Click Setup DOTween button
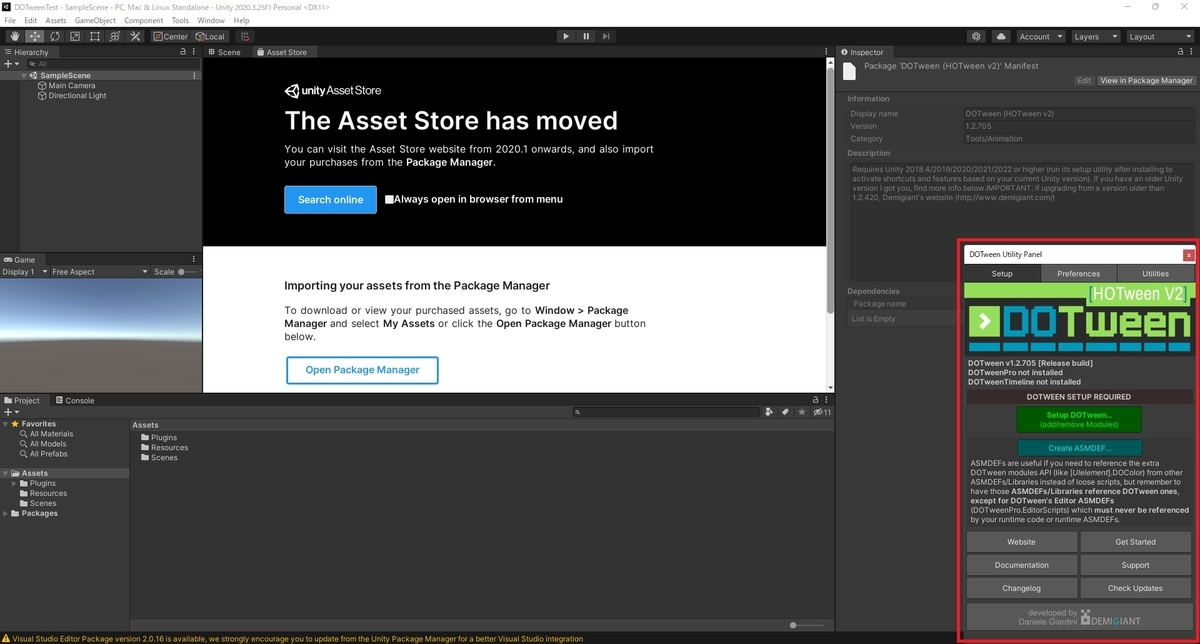The height and width of the screenshot is (644, 1200). (x=1079, y=420)
